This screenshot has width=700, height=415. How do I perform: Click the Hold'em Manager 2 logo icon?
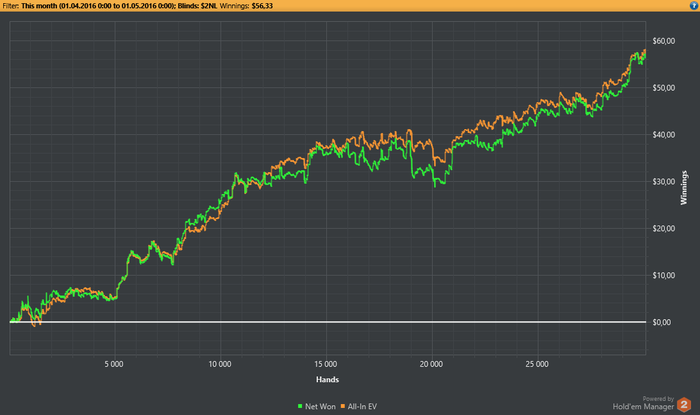[683, 405]
